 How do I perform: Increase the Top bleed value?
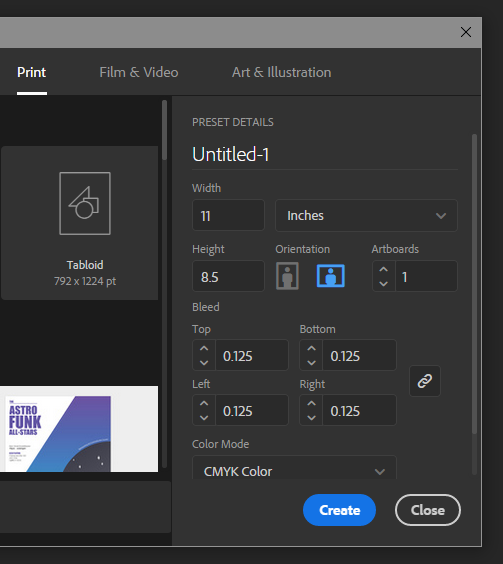pyautogui.click(x=204, y=348)
